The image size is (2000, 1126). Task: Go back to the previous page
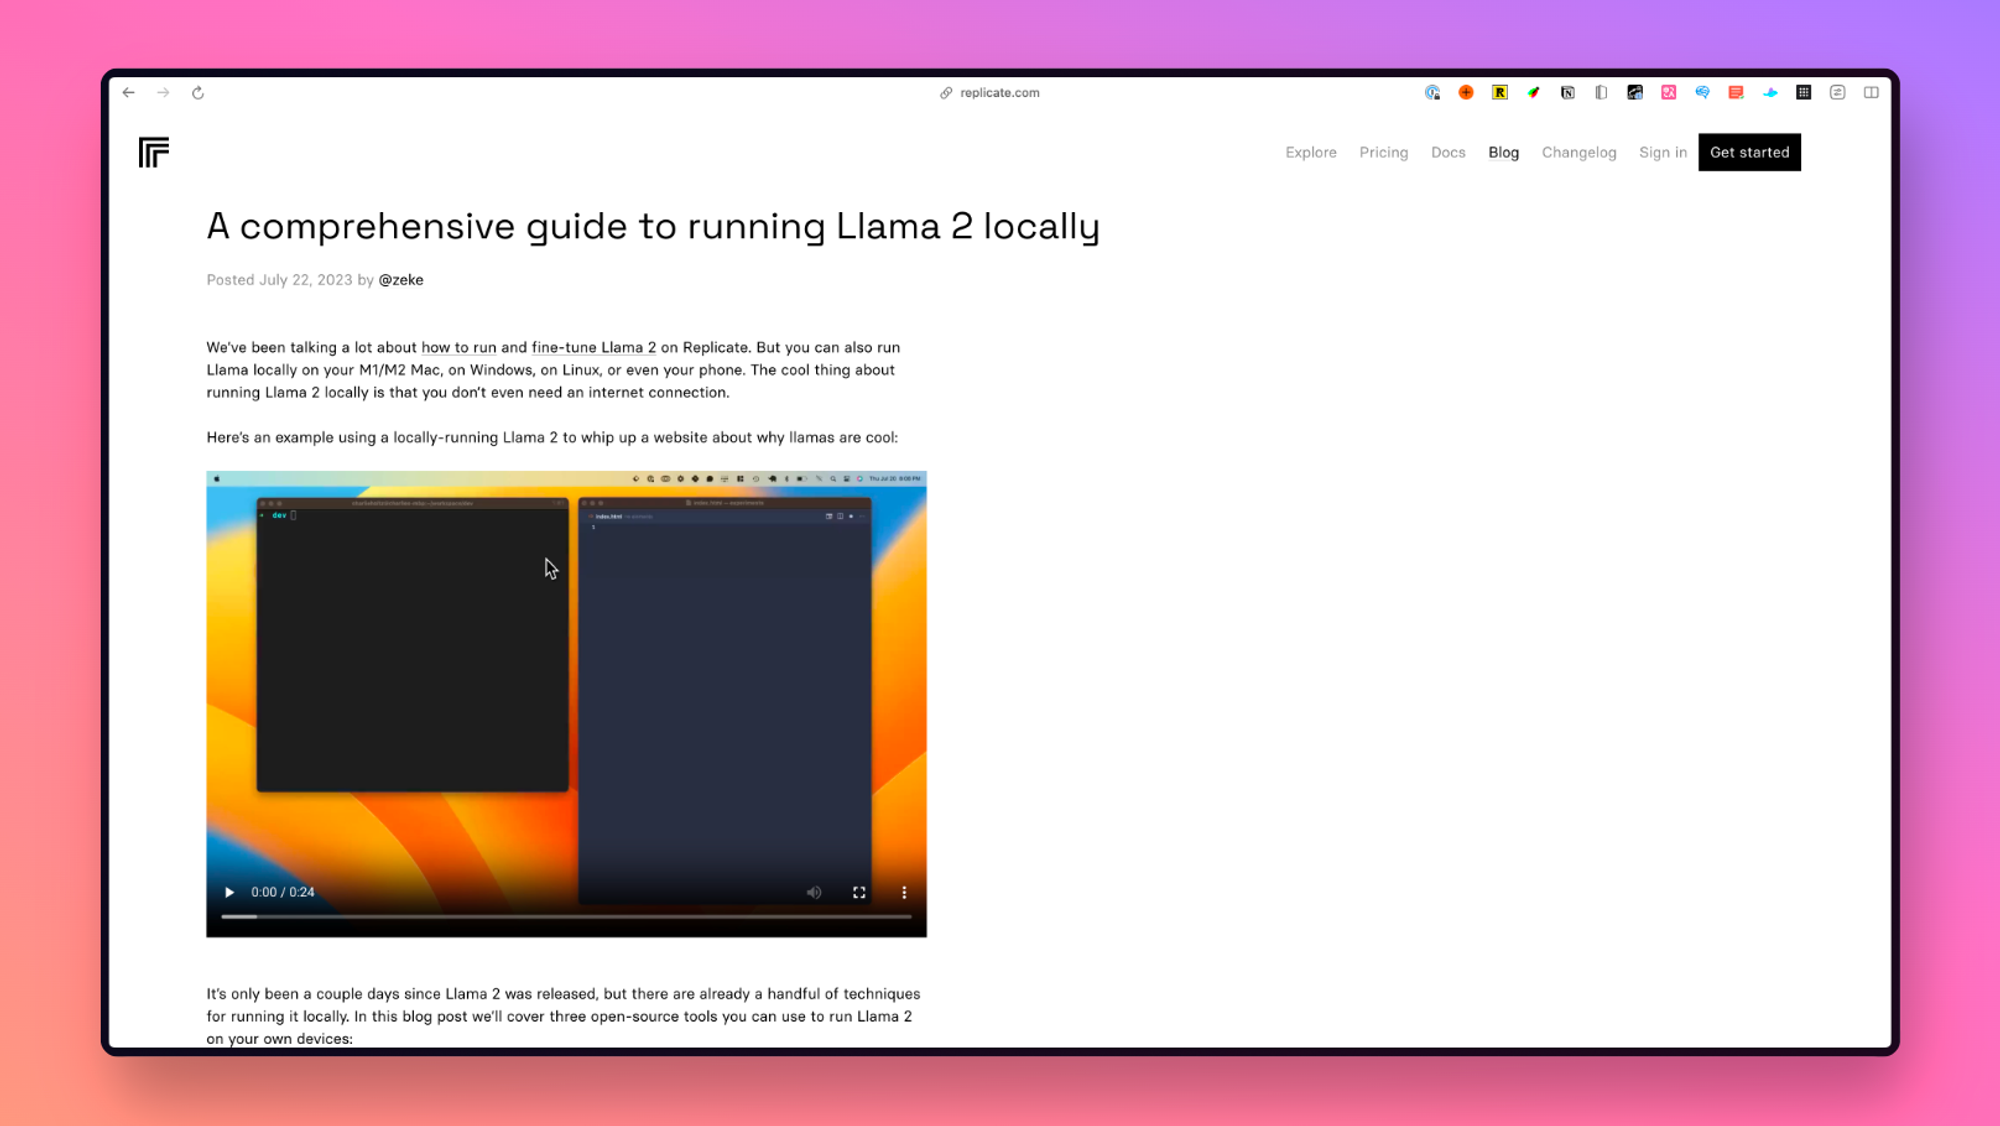(x=129, y=92)
